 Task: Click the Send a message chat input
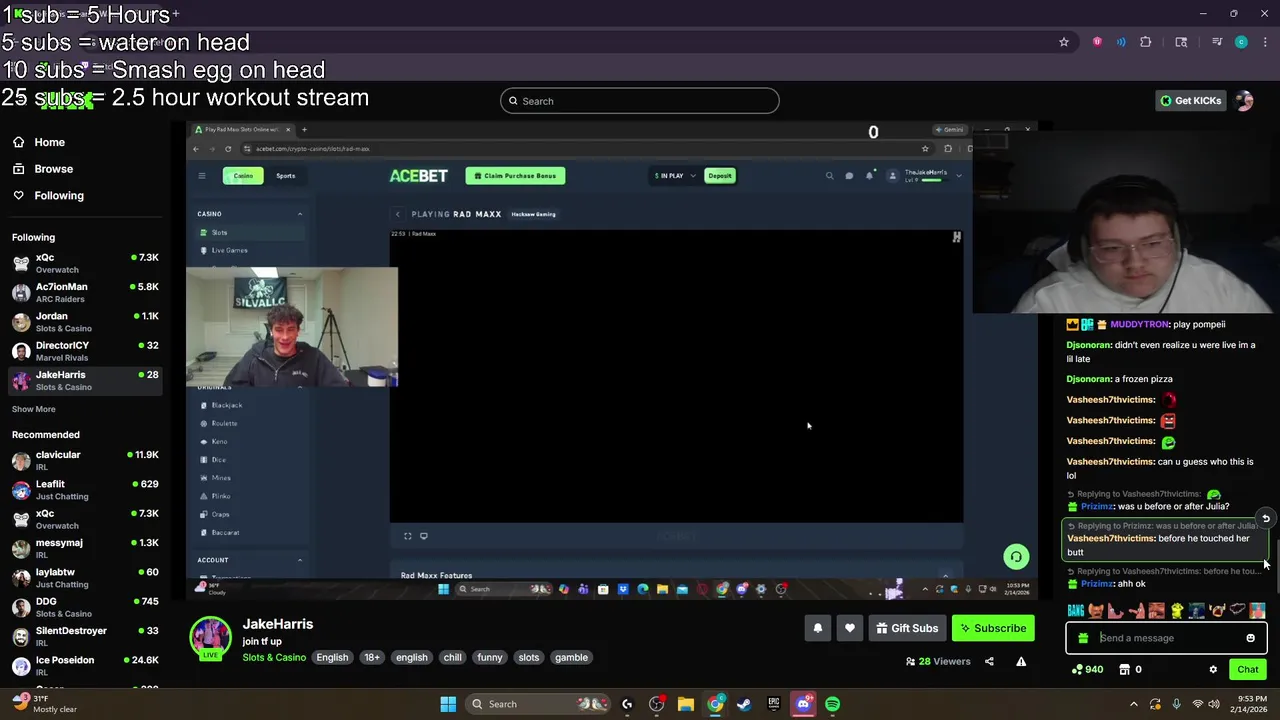pyautogui.click(x=1167, y=638)
